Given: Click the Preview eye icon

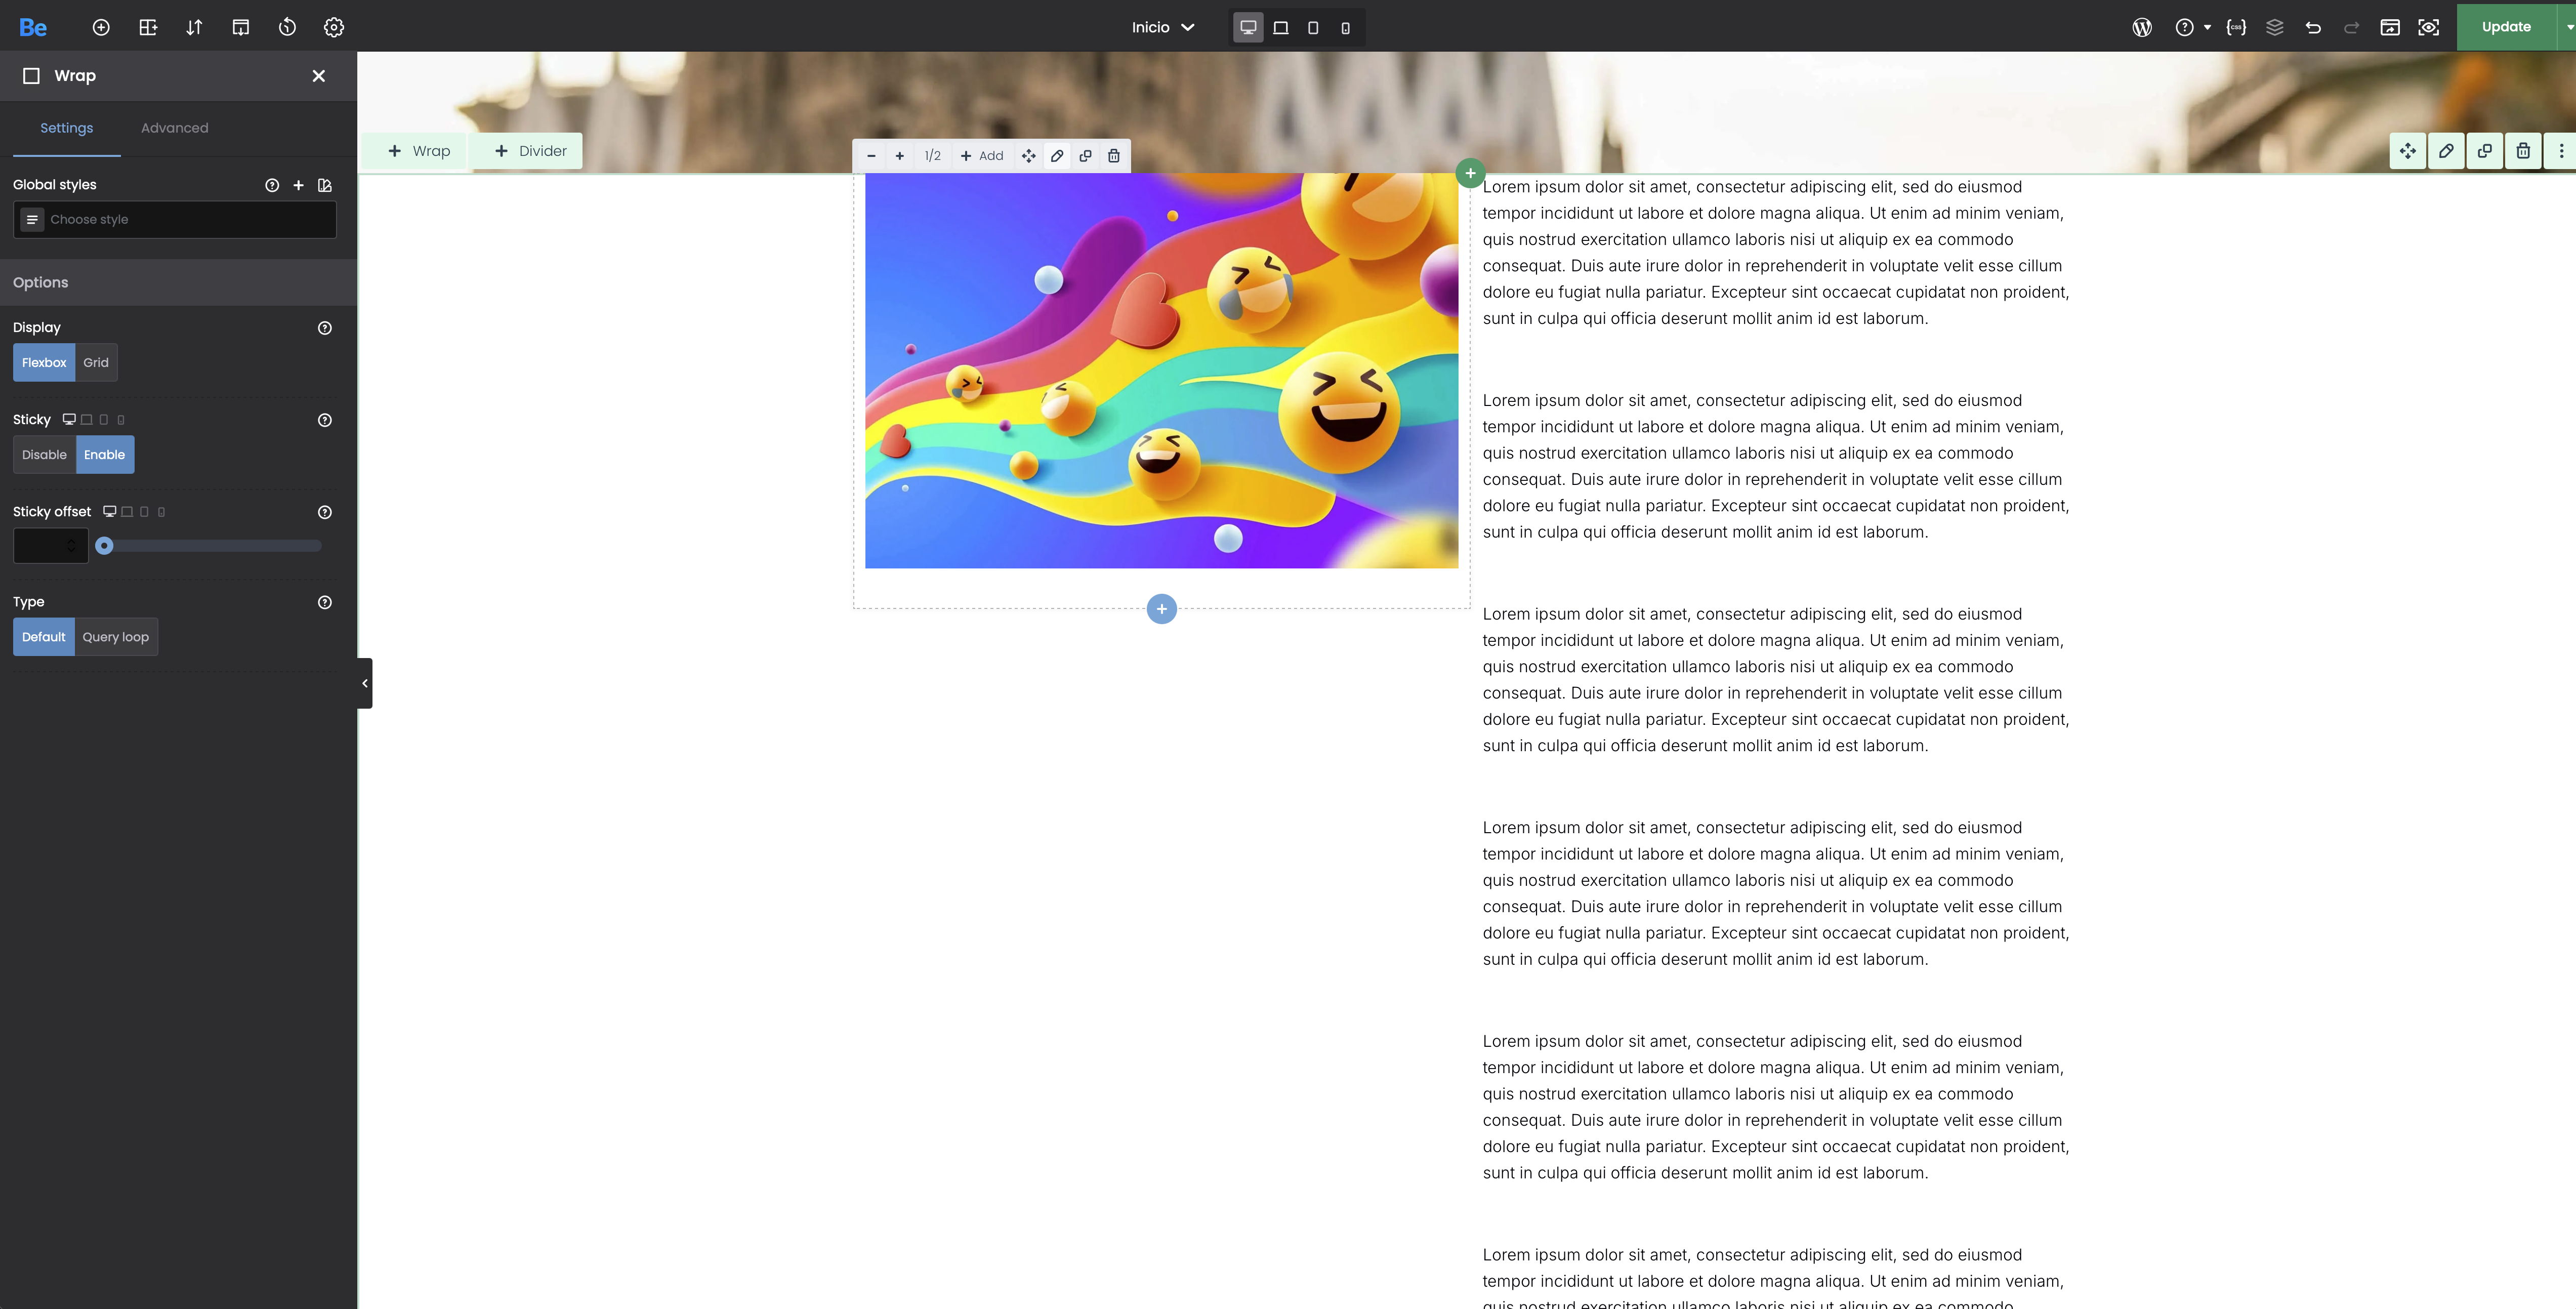Looking at the screenshot, I should (x=2428, y=27).
